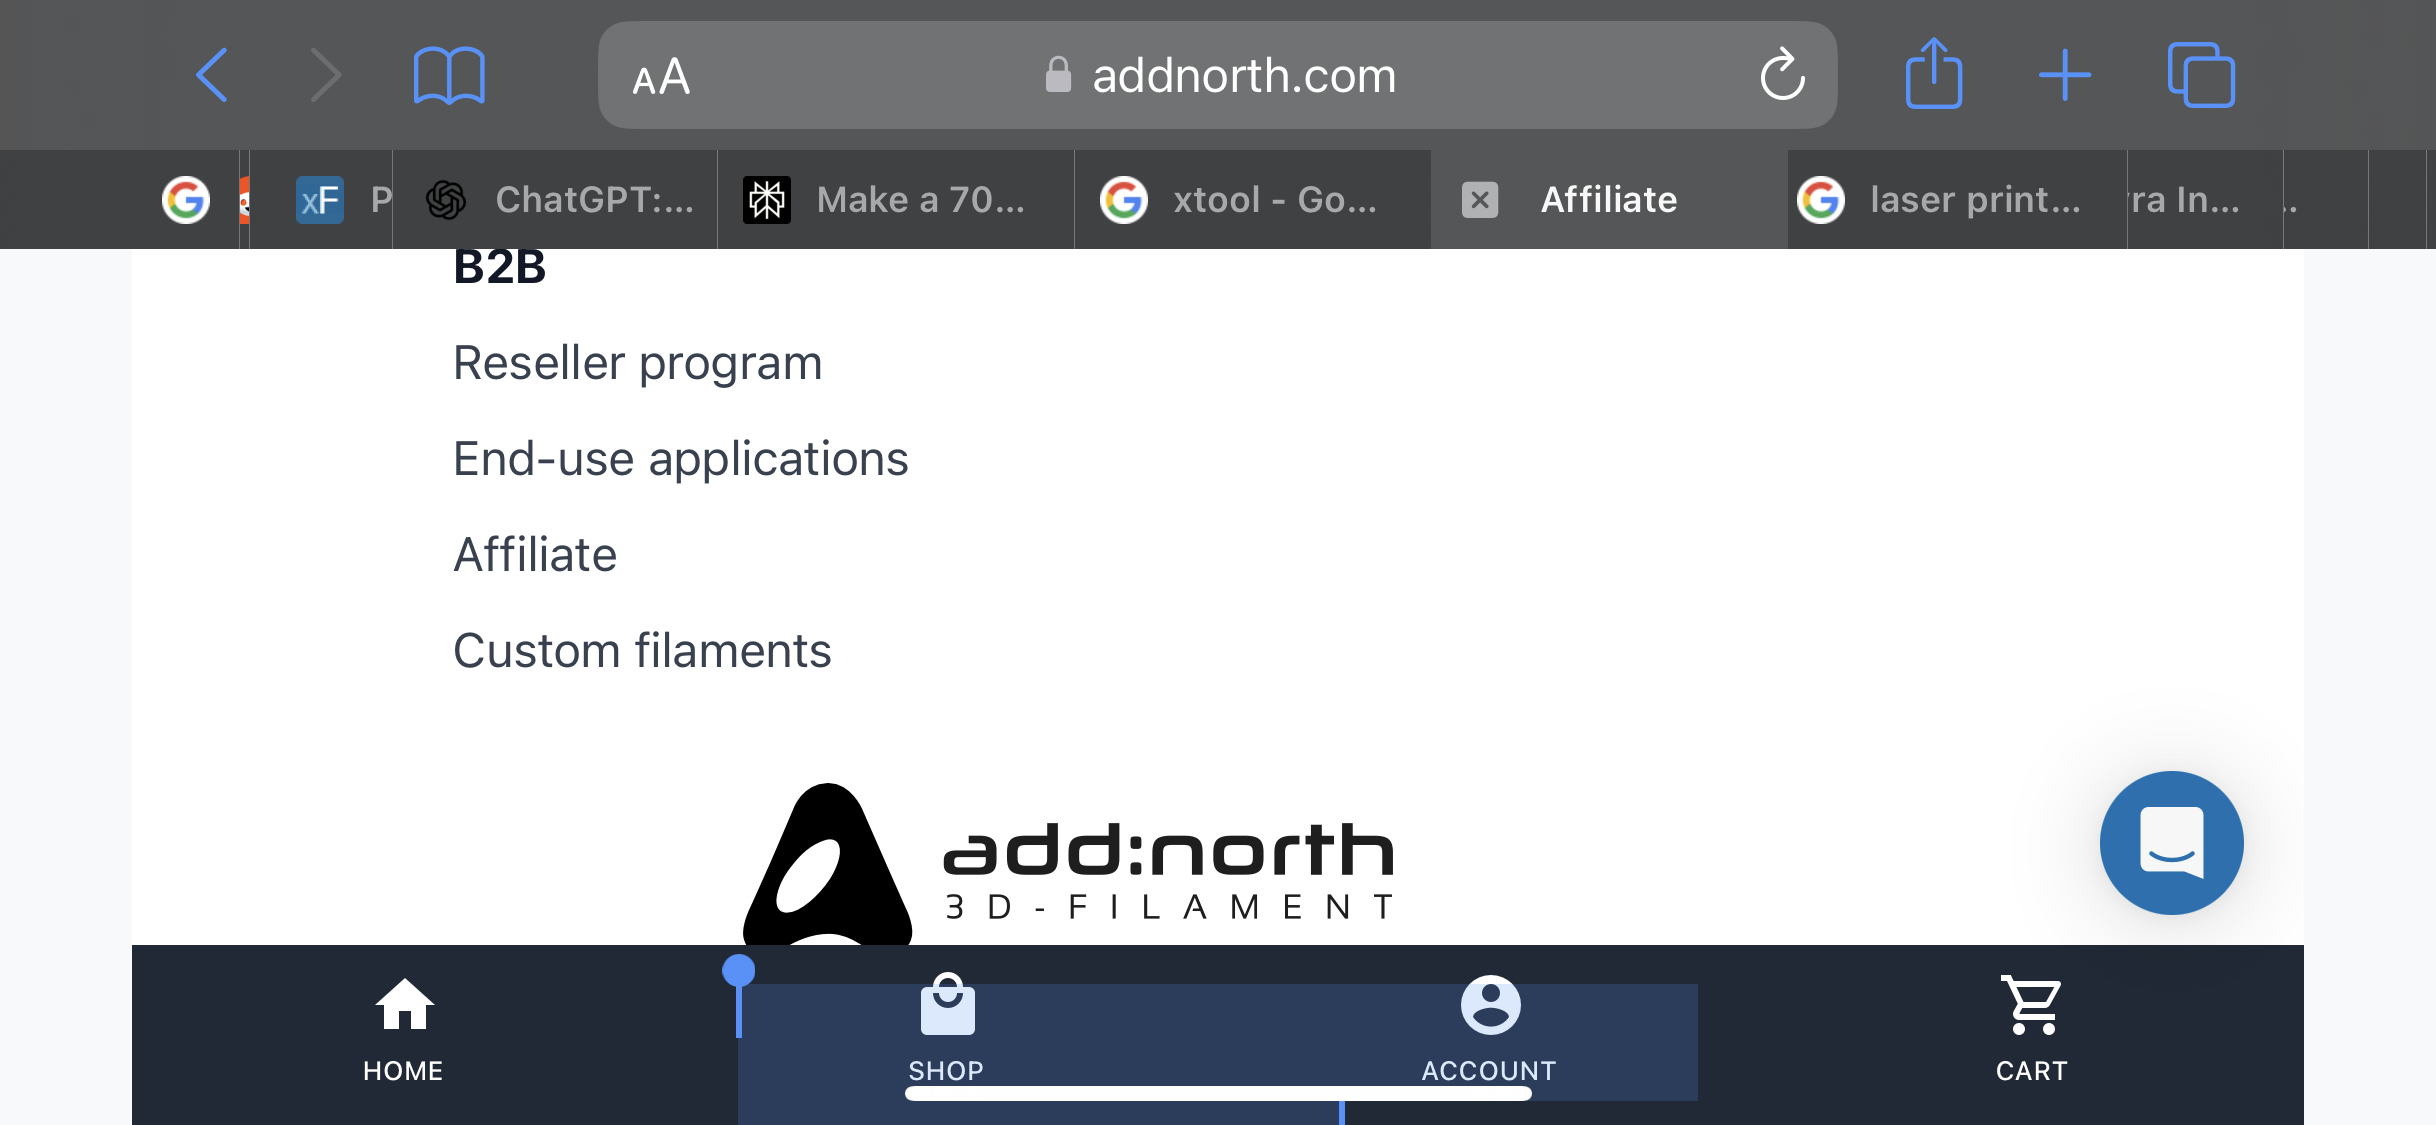2436x1125 pixels.
Task: Go back with the Safari back arrow
Action: pyautogui.click(x=212, y=75)
